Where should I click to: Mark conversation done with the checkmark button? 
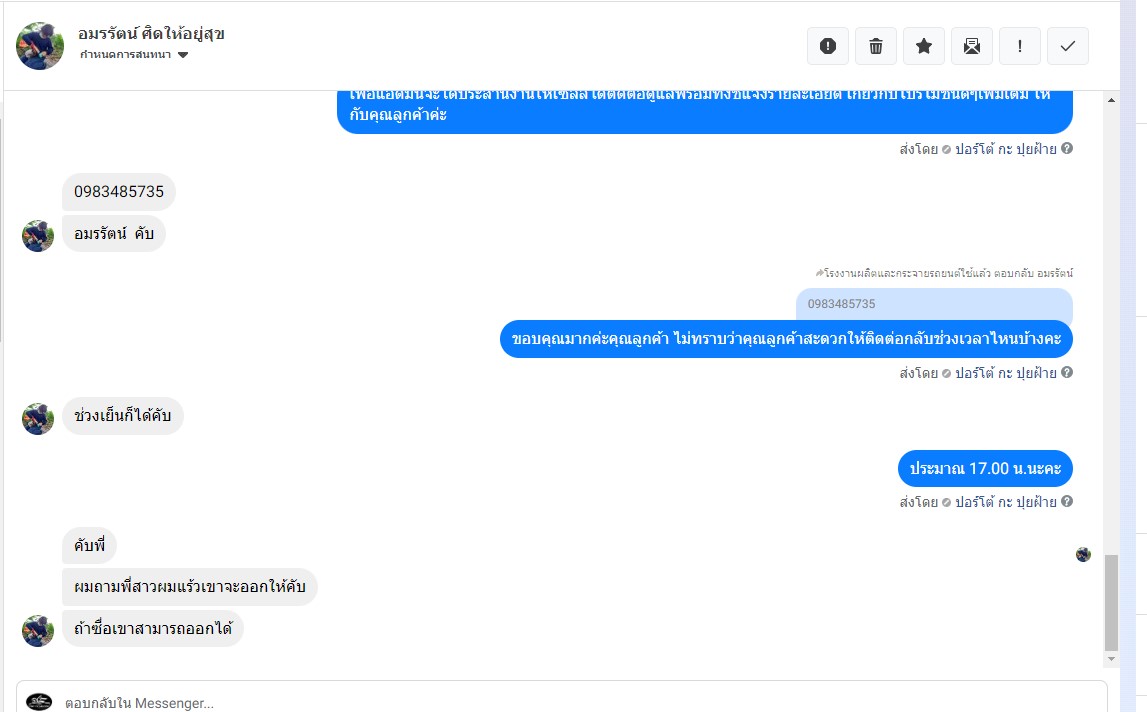pyautogui.click(x=1068, y=46)
